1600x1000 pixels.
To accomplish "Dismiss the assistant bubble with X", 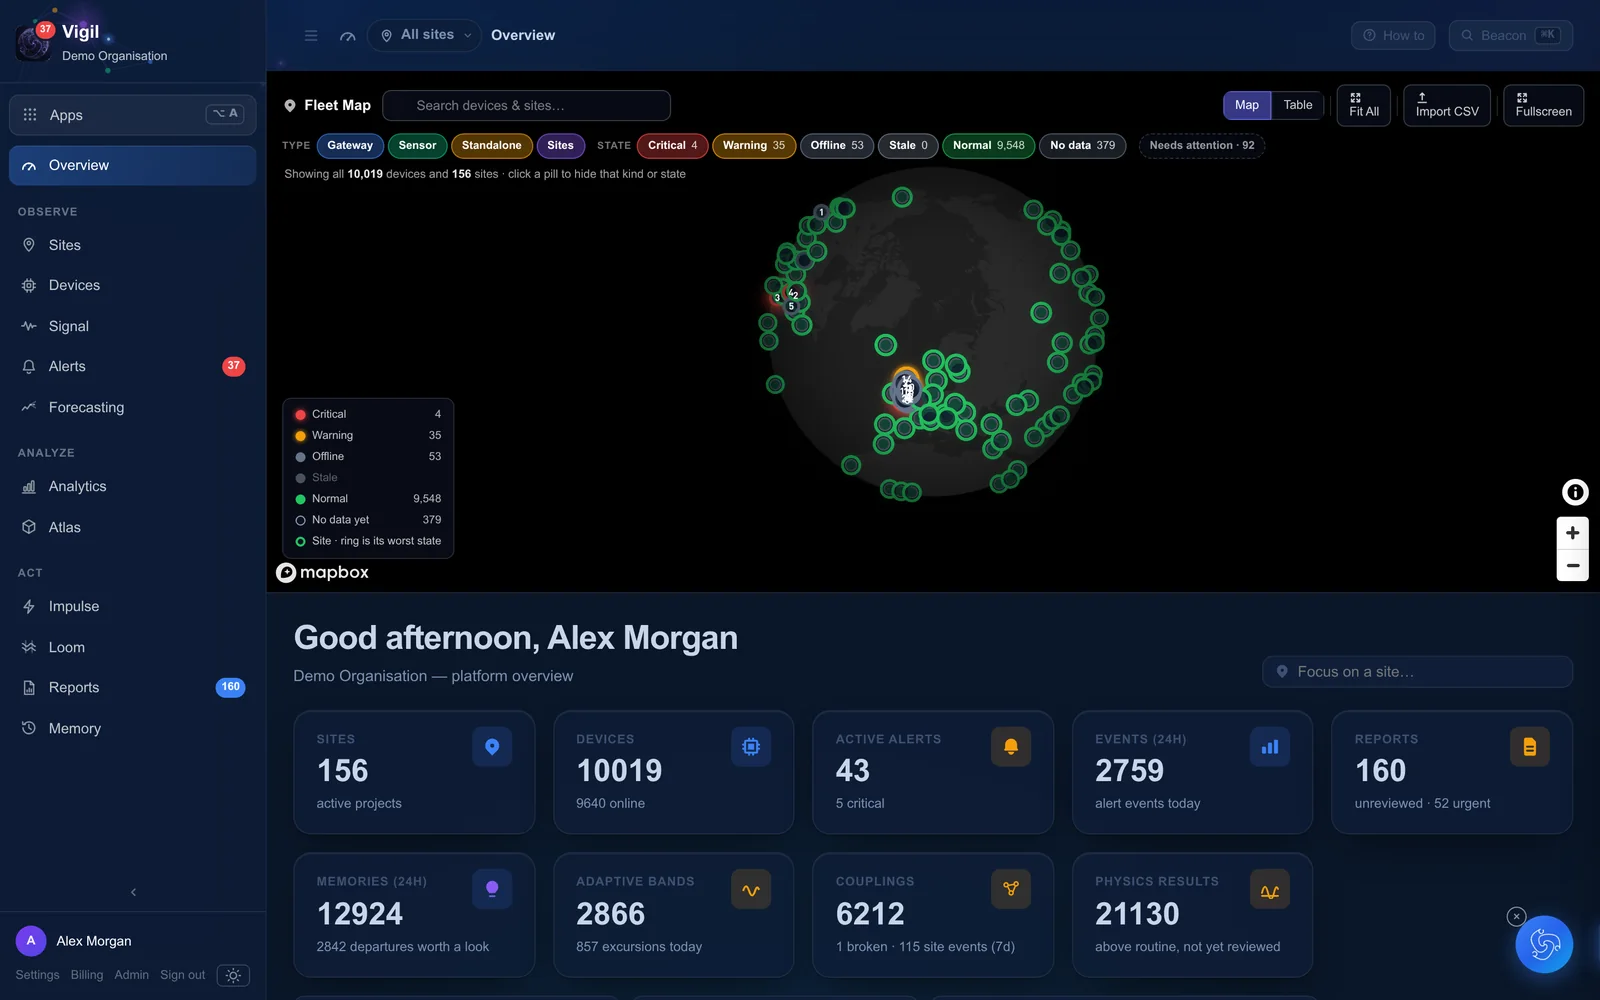I will (1516, 916).
